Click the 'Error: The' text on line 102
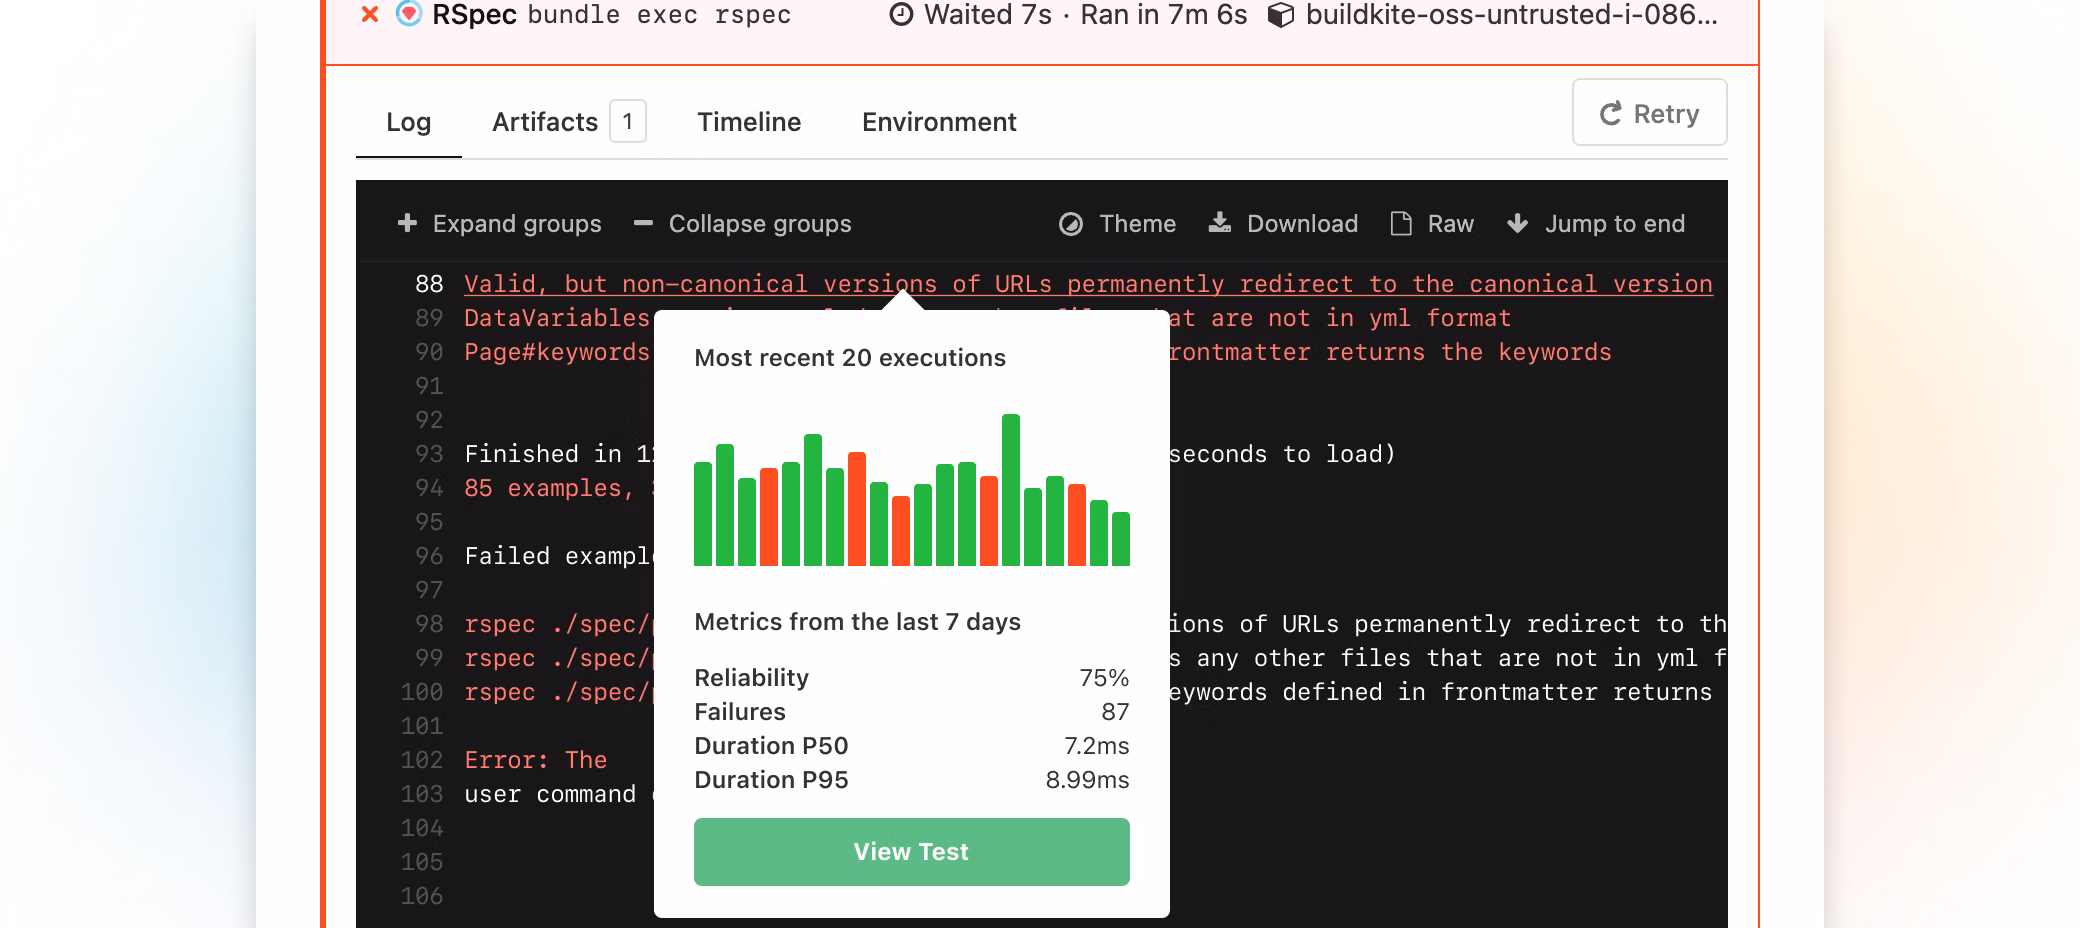Screen dimensions: 2080x928 coord(536,760)
